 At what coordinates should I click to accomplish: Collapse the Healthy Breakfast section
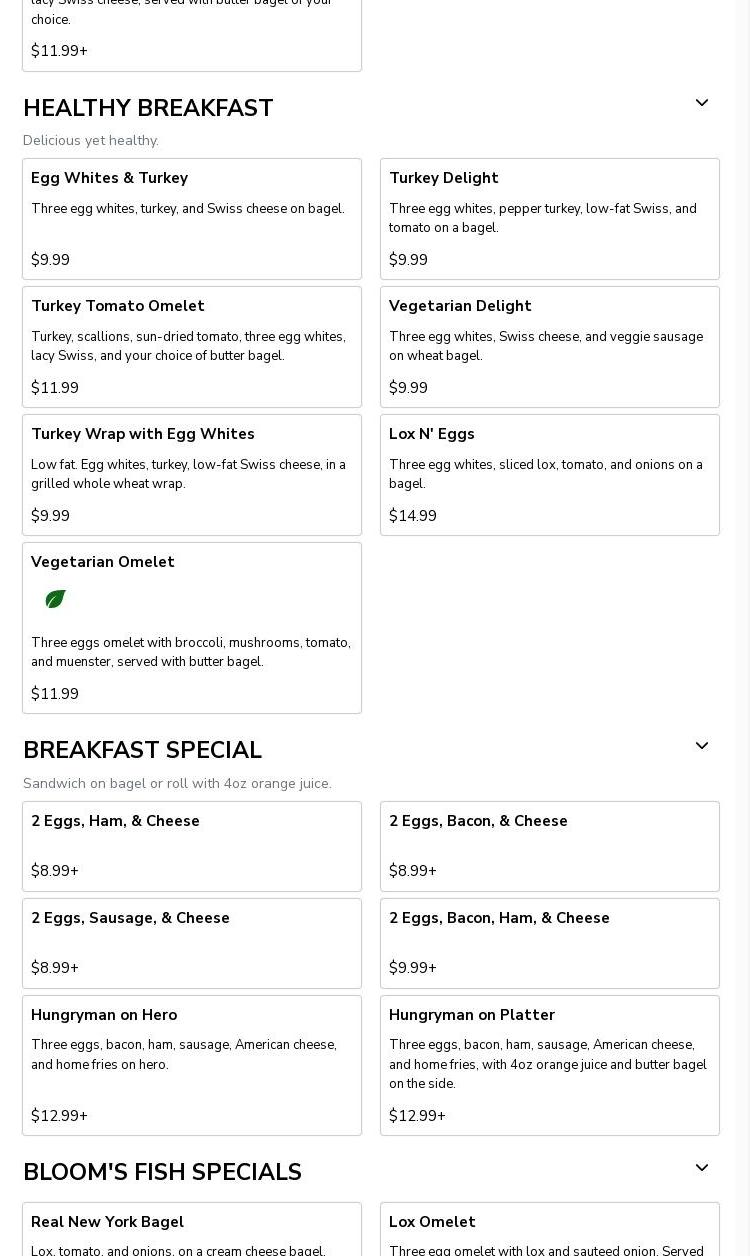pyautogui.click(x=701, y=103)
